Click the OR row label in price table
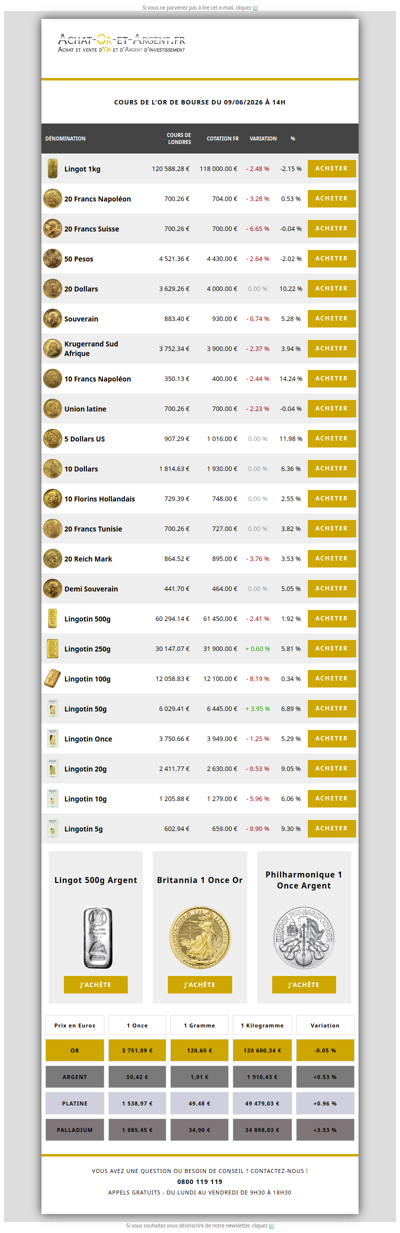The height and width of the screenshot is (1233, 400). tap(74, 1051)
